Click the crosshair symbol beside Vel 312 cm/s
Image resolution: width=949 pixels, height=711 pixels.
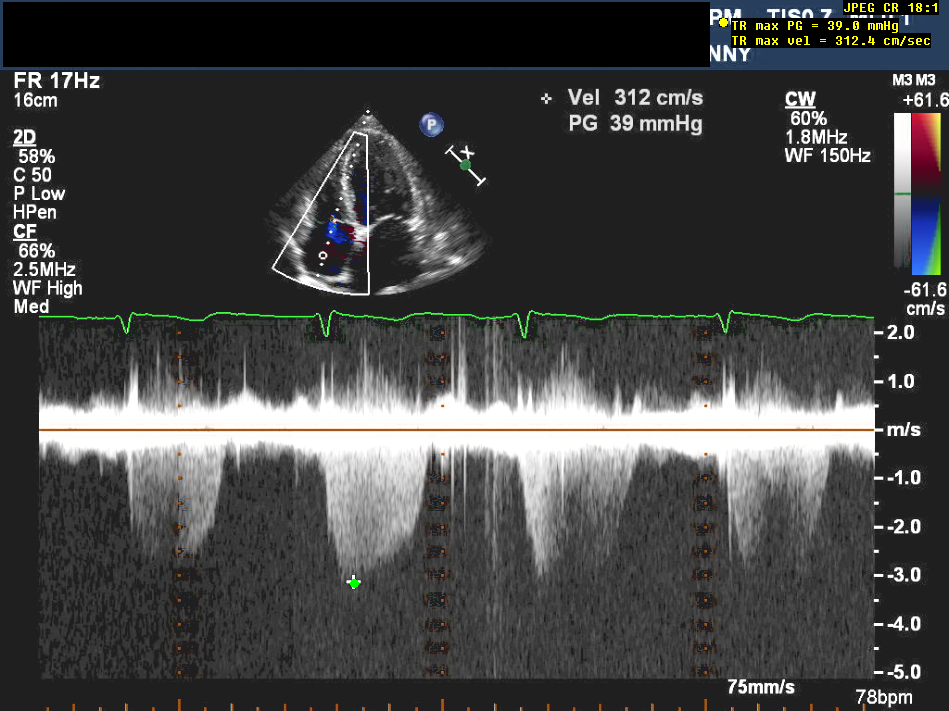pyautogui.click(x=546, y=99)
